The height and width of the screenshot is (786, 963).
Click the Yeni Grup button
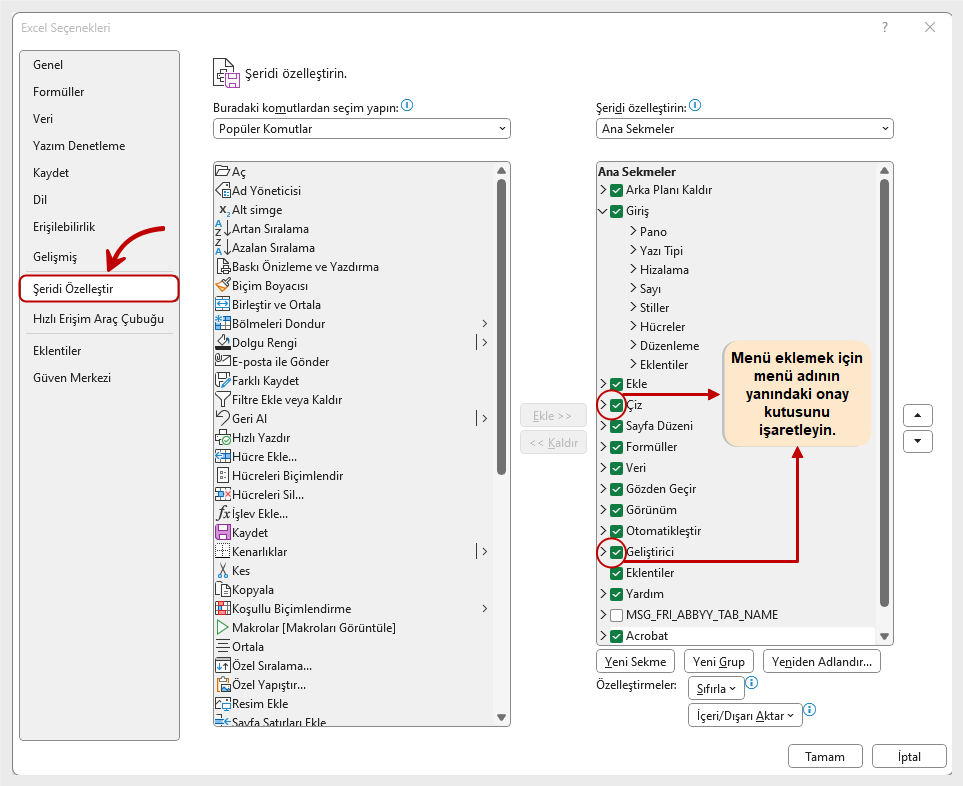[719, 661]
